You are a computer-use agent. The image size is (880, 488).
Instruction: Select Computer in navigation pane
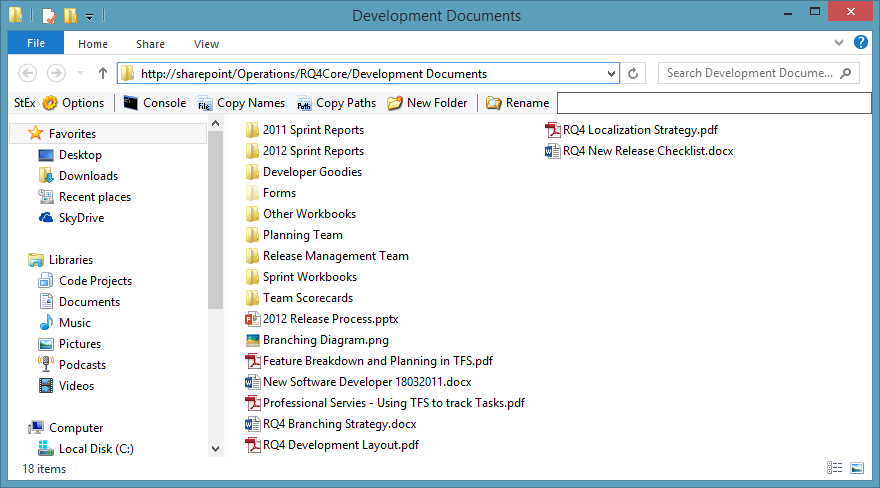click(x=65, y=428)
